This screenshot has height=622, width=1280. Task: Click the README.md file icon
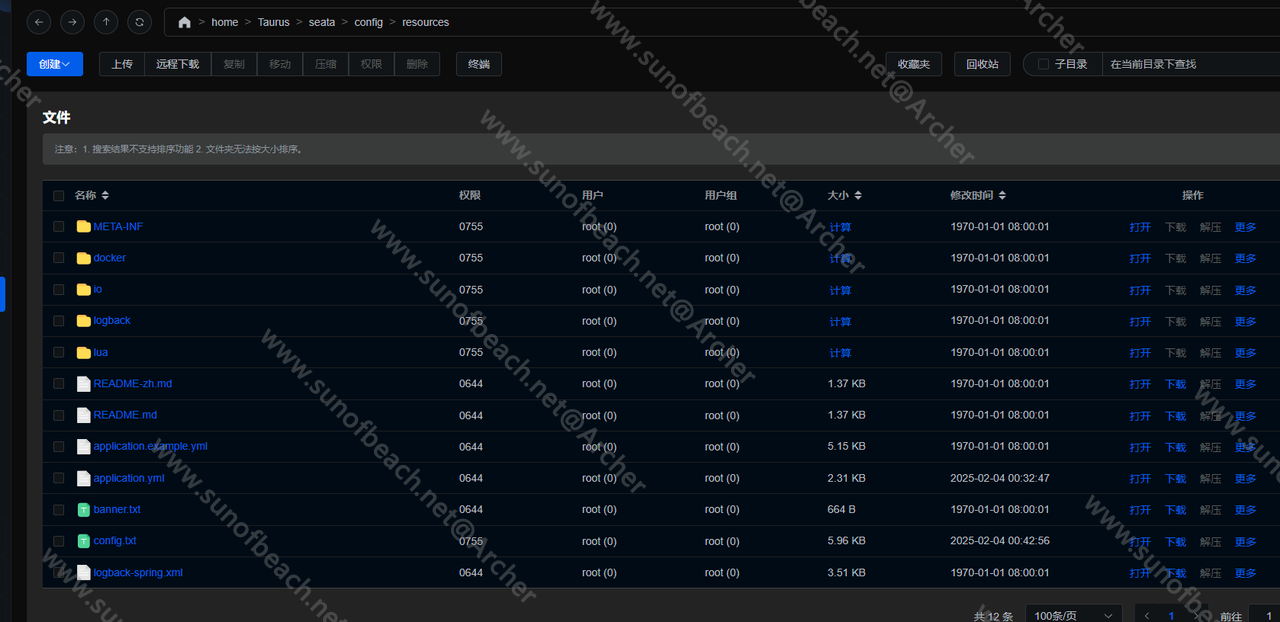84,415
